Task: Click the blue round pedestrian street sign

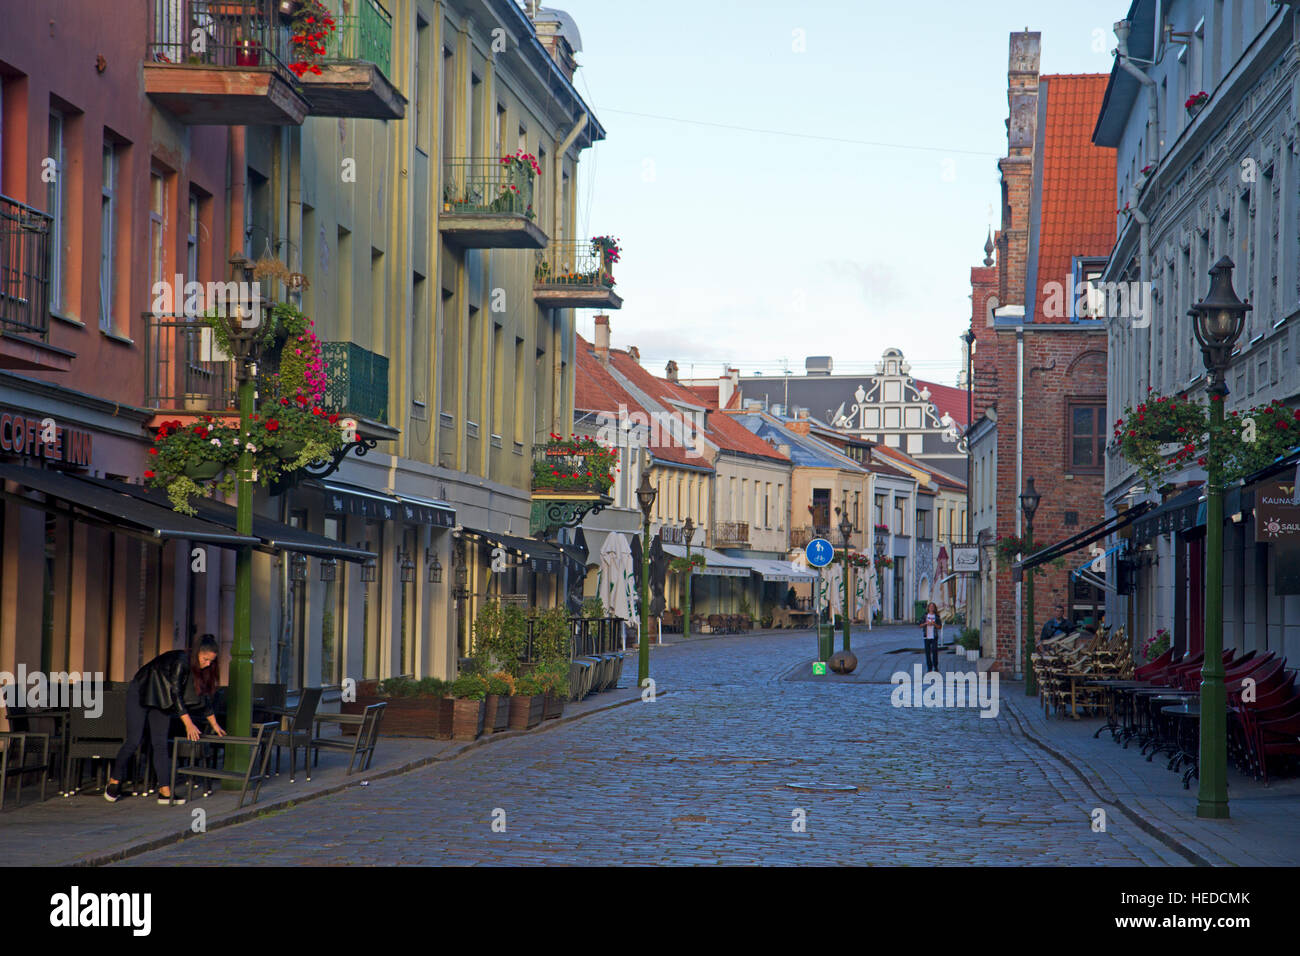Action: (819, 552)
